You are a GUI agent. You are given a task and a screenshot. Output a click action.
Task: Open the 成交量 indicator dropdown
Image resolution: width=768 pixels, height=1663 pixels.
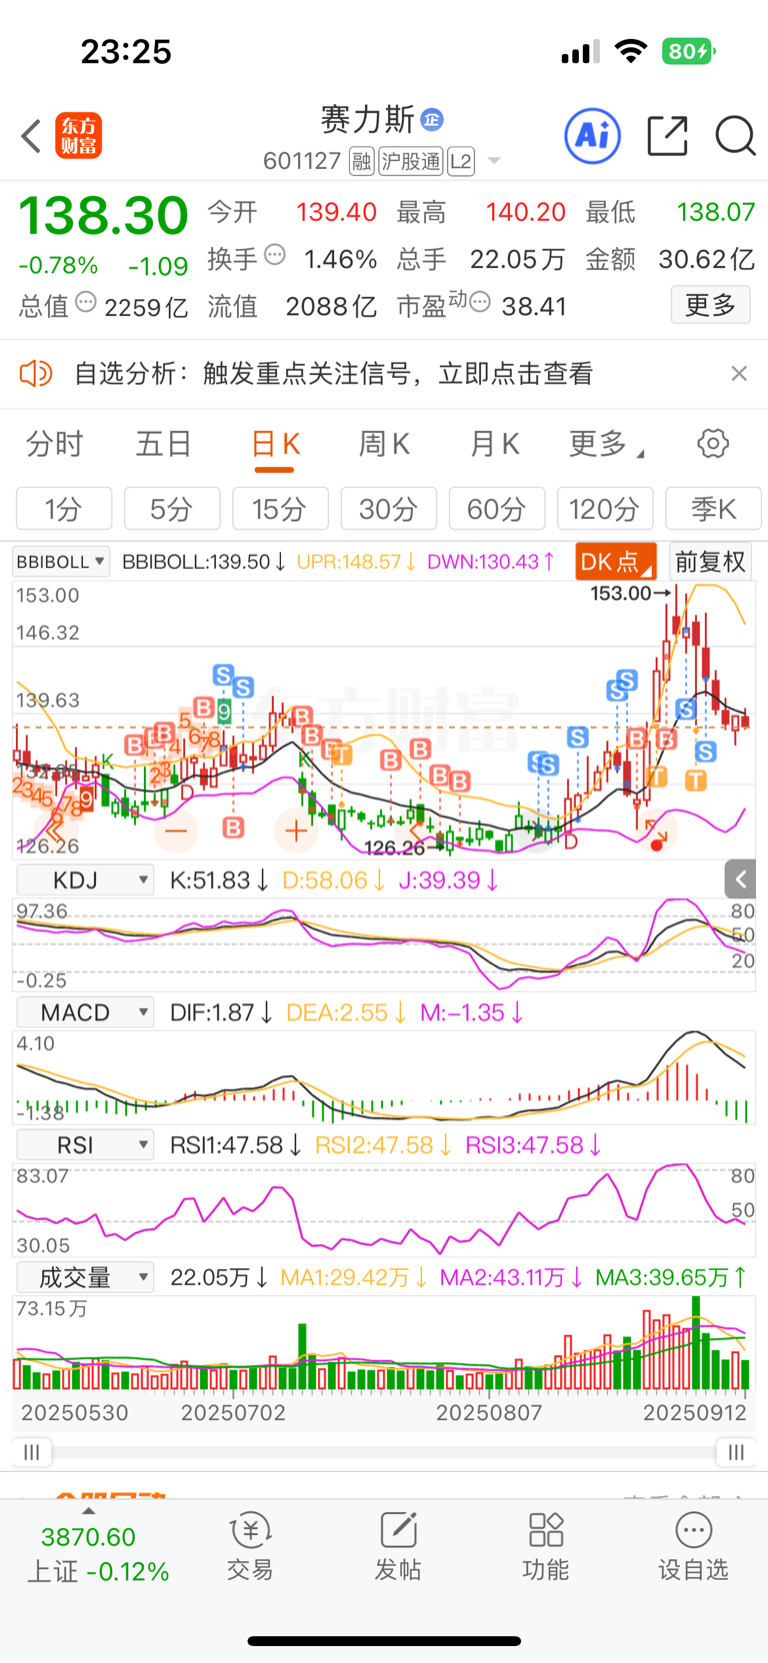pyautogui.click(x=85, y=1277)
